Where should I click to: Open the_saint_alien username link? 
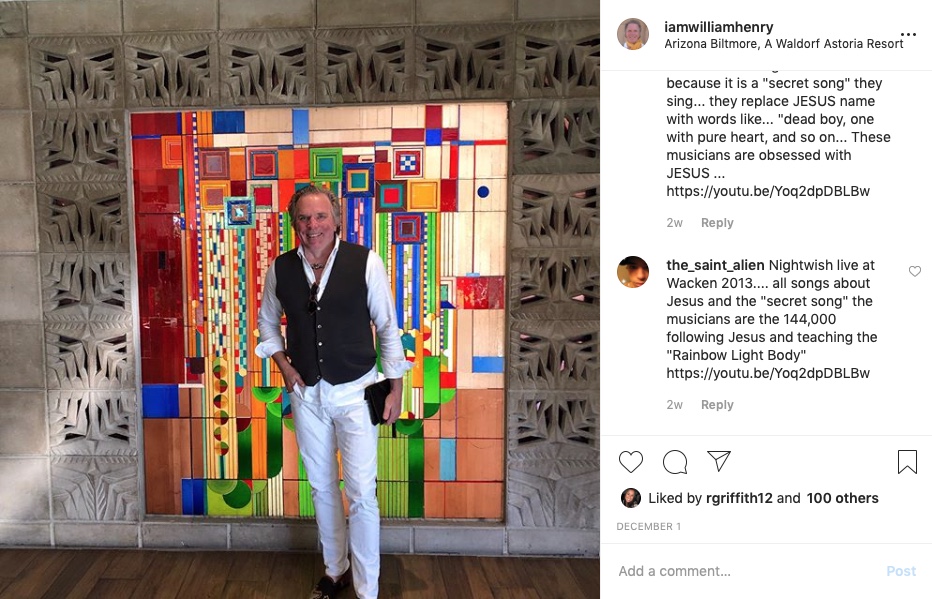pyautogui.click(x=715, y=265)
